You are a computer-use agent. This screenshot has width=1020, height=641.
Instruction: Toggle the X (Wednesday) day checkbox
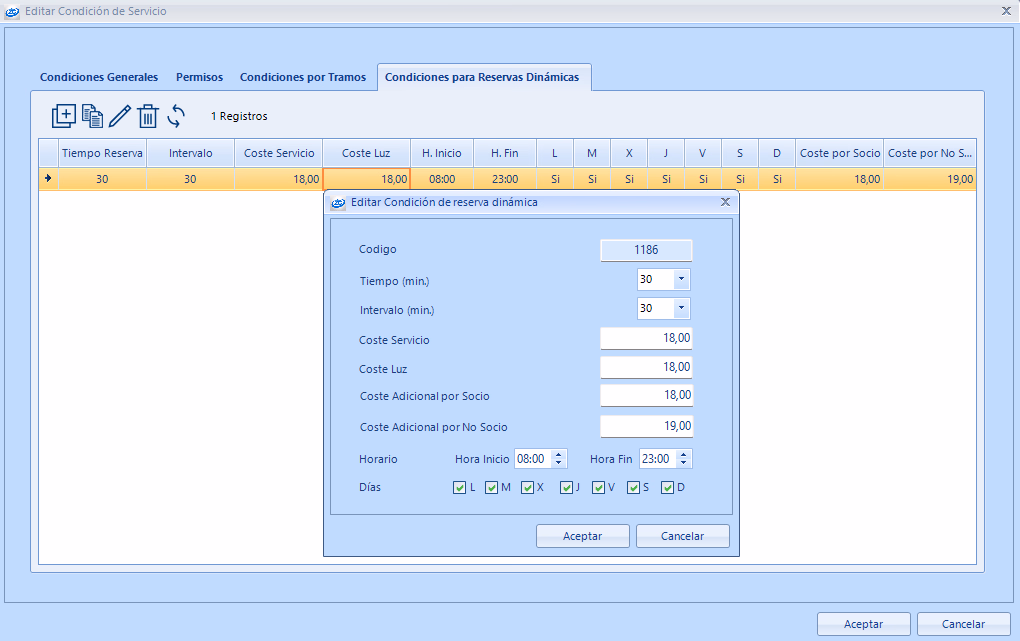[528, 488]
